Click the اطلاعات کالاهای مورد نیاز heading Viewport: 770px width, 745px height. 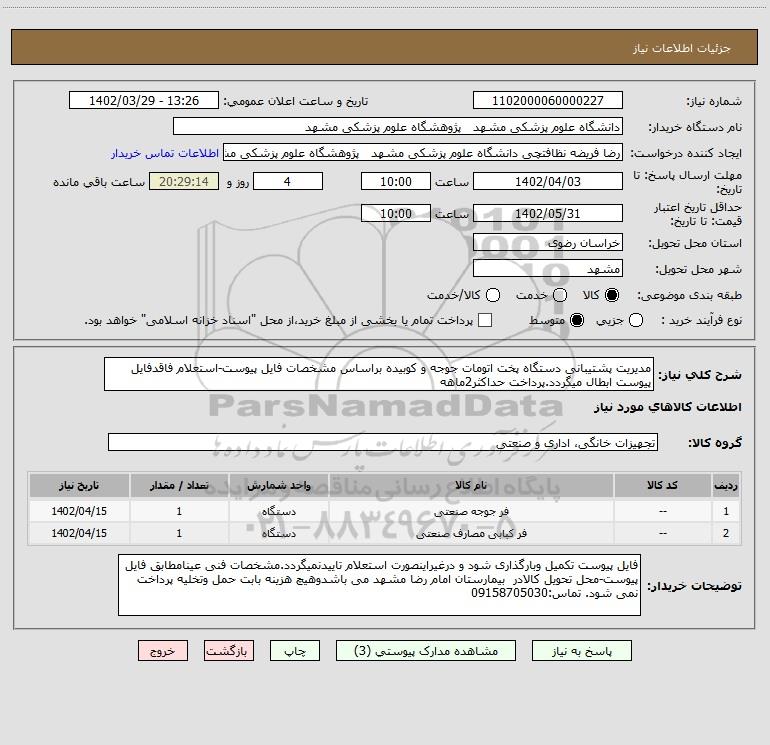tap(667, 407)
